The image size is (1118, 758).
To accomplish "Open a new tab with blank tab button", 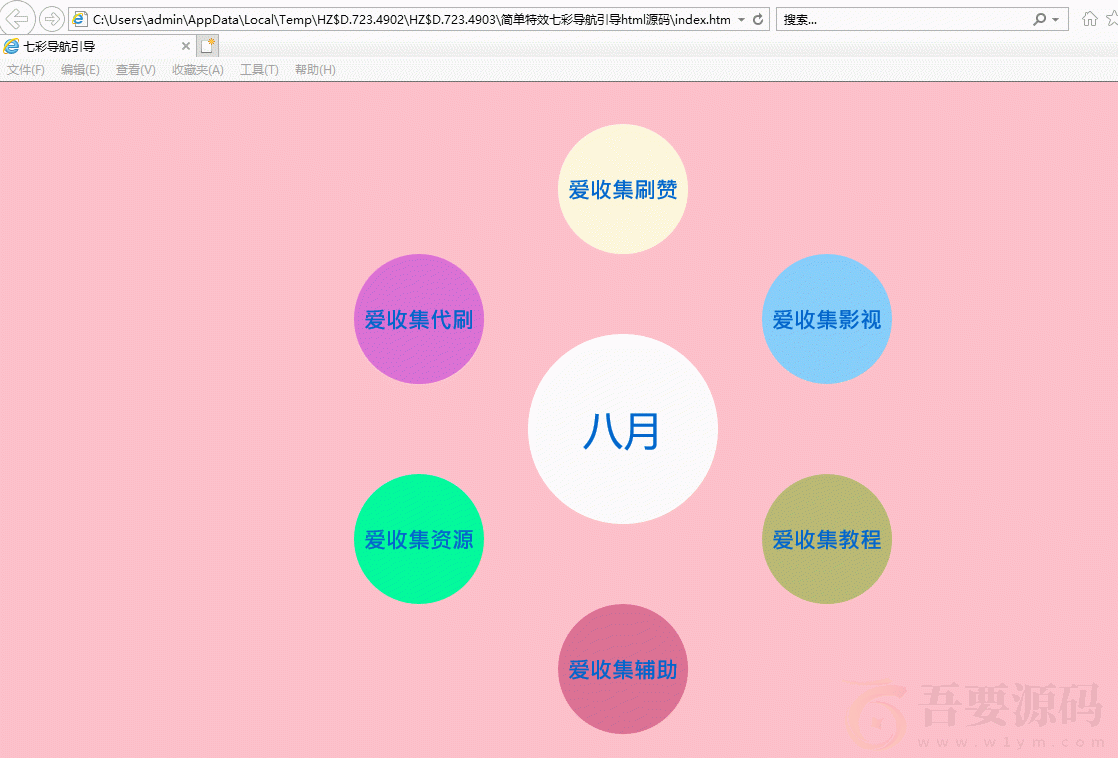I will [208, 46].
